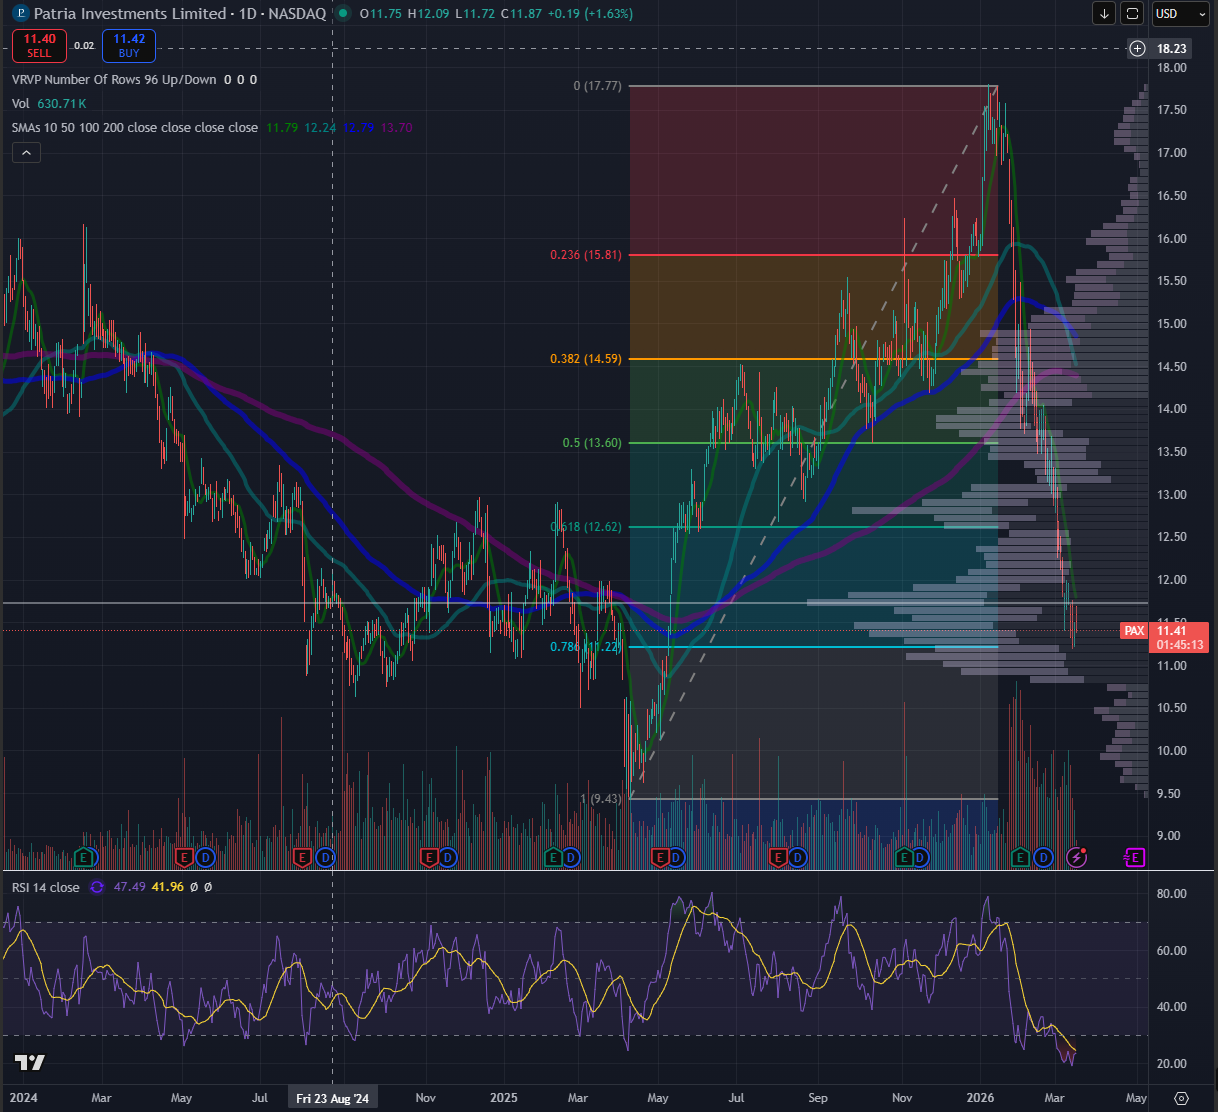Select the SMAs 10 50 100 200 legend
1218x1112 pixels.
coord(134,128)
